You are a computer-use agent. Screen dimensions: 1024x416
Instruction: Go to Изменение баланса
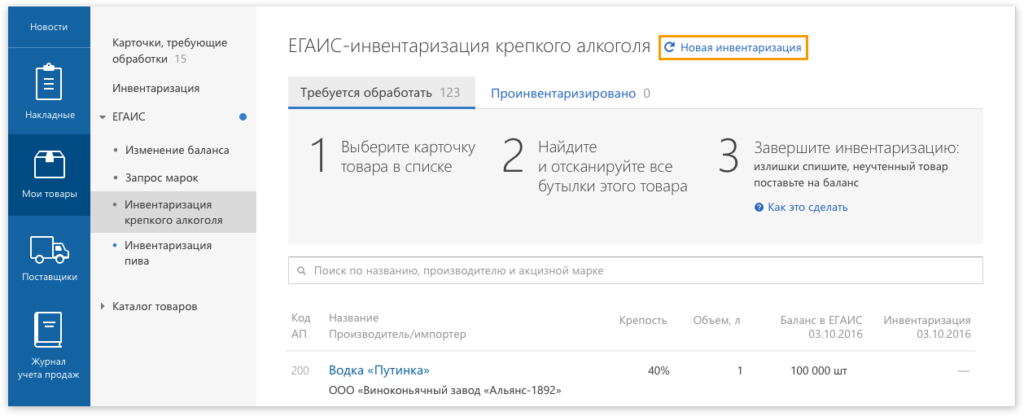pyautogui.click(x=177, y=150)
